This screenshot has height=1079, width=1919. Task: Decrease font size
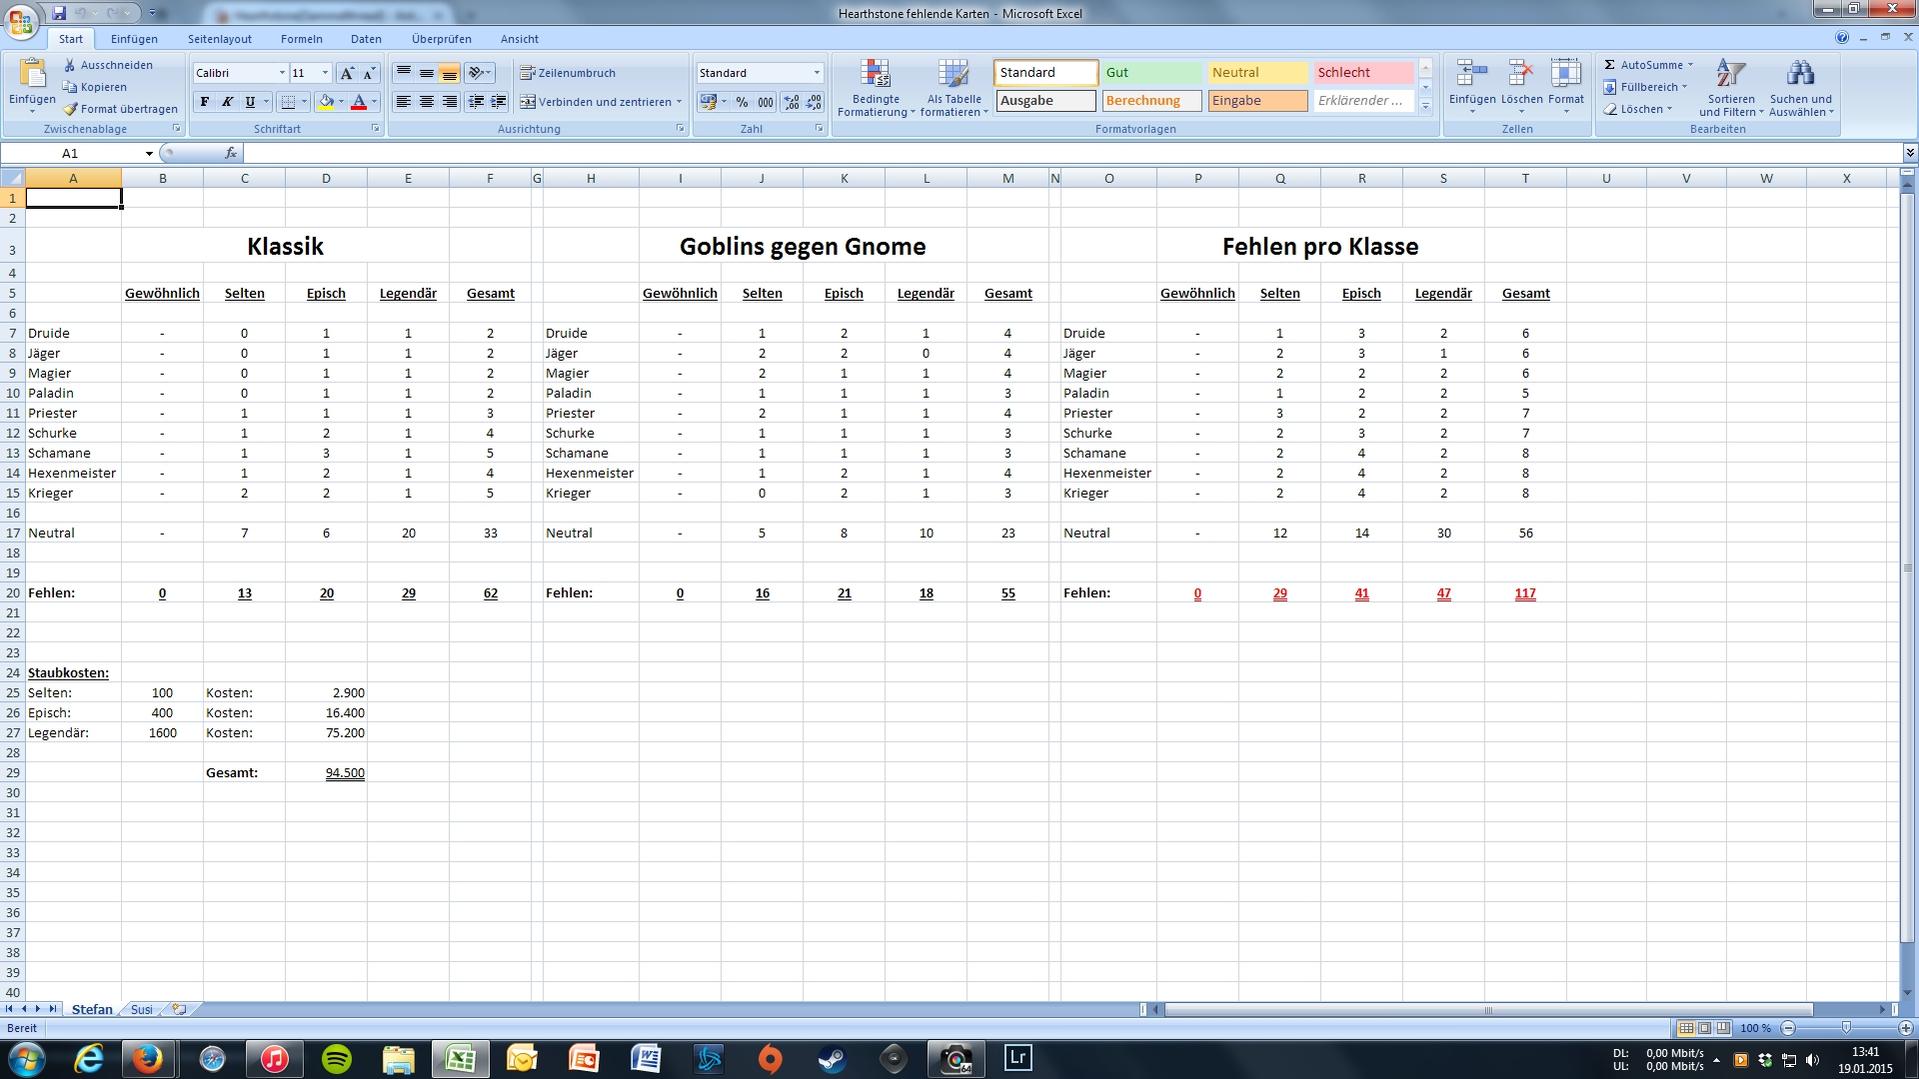coord(369,73)
